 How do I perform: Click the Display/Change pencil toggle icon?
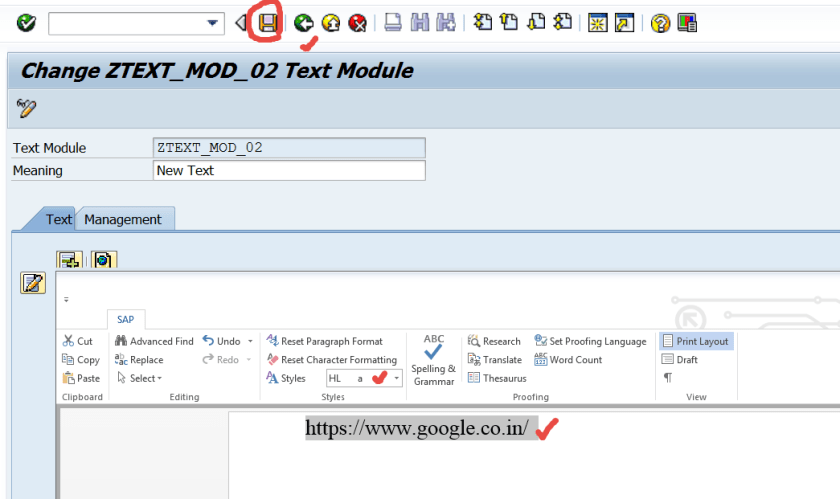click(26, 108)
